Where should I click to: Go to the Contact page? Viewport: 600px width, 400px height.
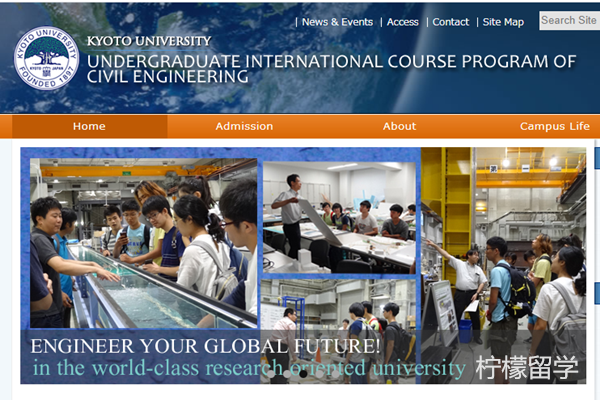[x=450, y=22]
